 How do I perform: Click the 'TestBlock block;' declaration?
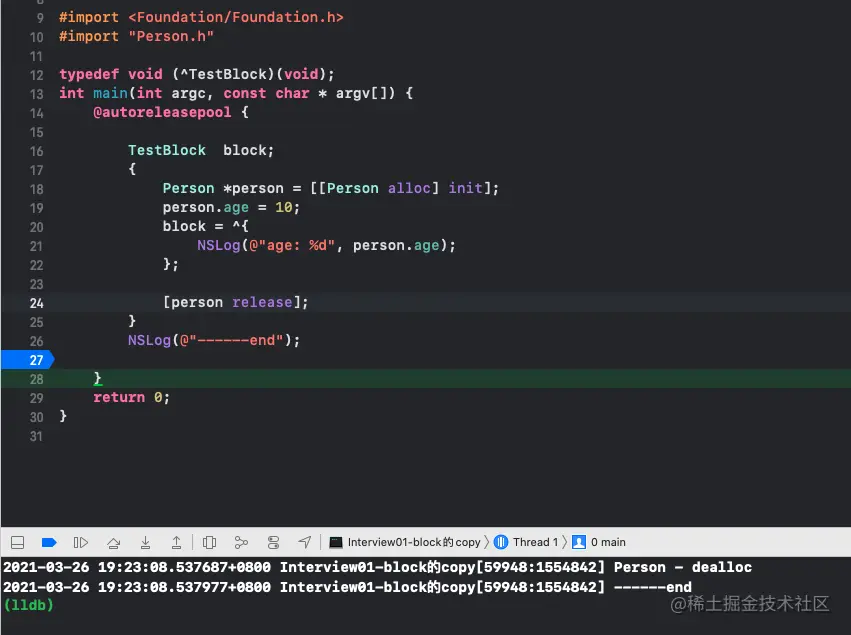[x=201, y=150]
